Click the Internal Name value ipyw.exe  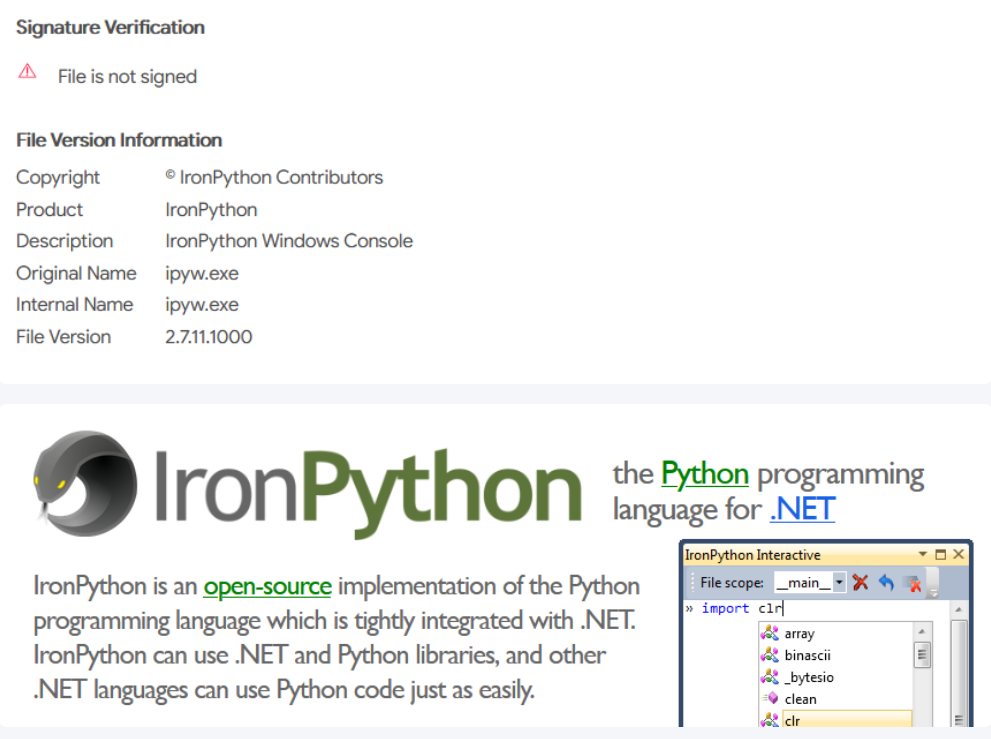202,305
